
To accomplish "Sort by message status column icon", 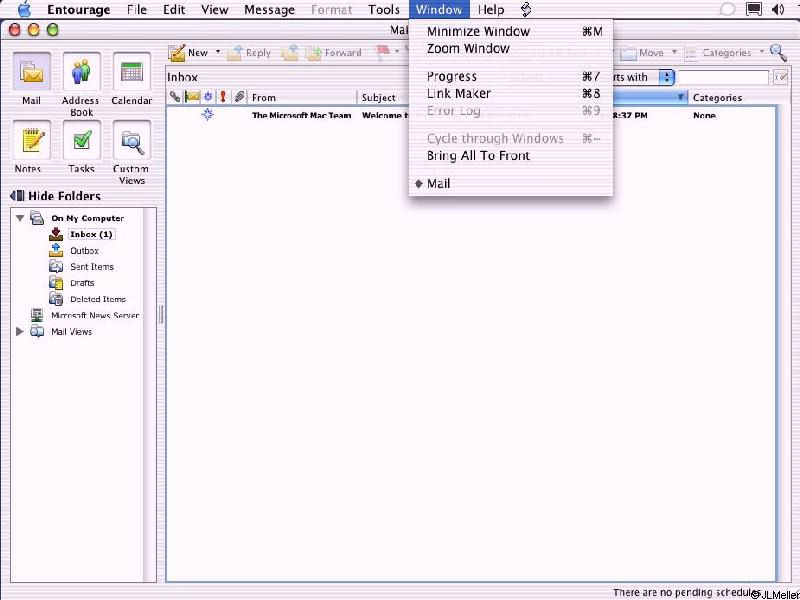I will 208,96.
